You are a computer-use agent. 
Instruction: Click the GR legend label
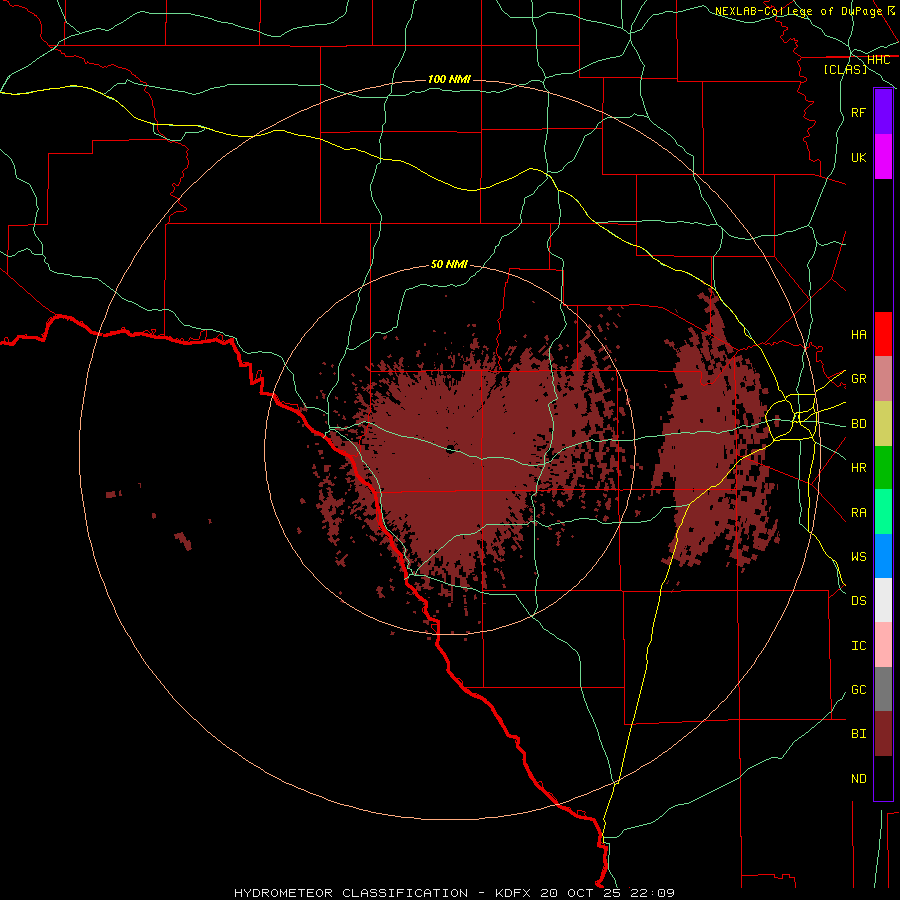tap(858, 379)
